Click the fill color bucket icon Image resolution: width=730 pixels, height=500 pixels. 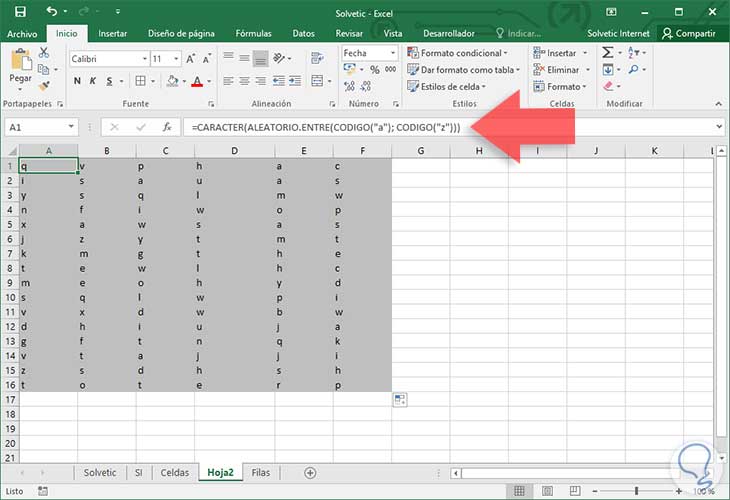(x=173, y=81)
